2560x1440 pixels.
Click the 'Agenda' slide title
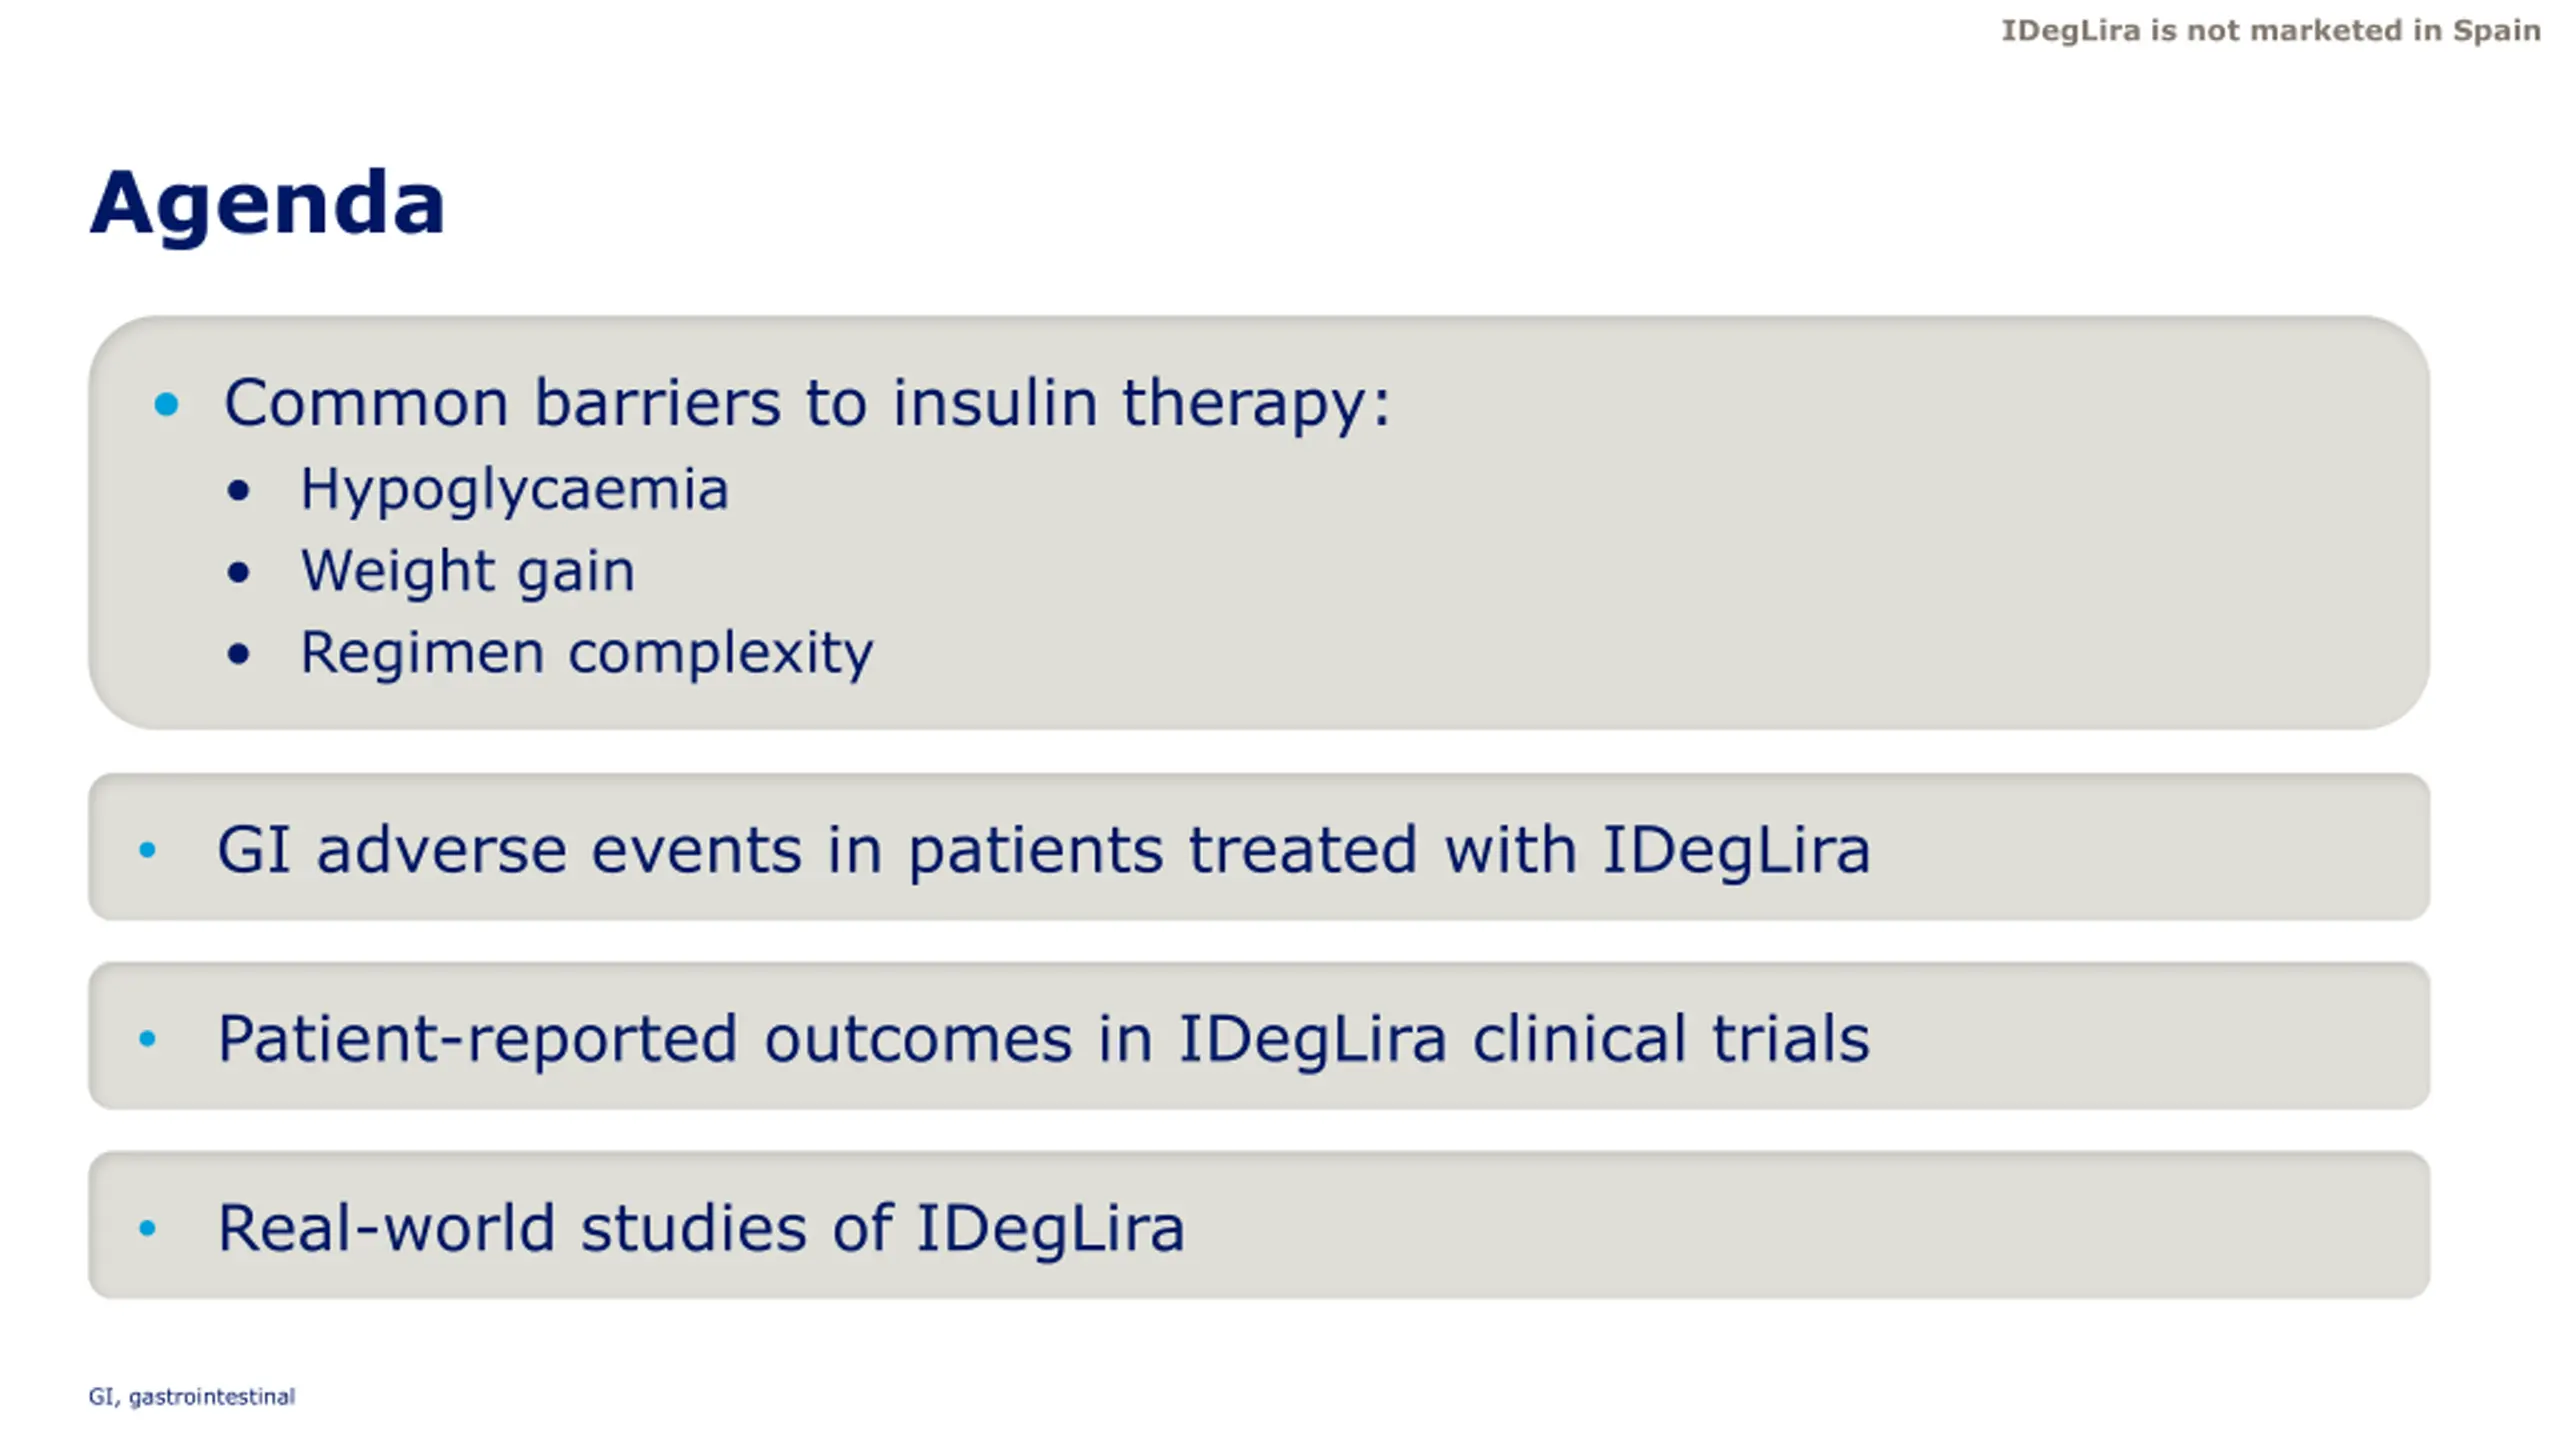[267, 206]
